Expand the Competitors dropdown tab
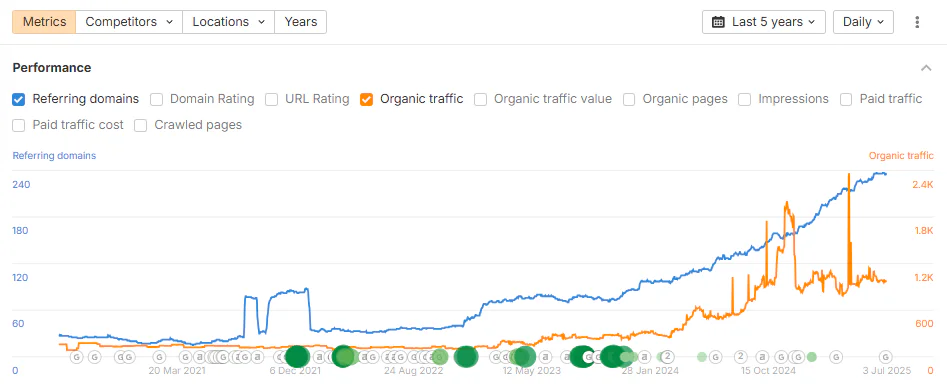 (129, 22)
